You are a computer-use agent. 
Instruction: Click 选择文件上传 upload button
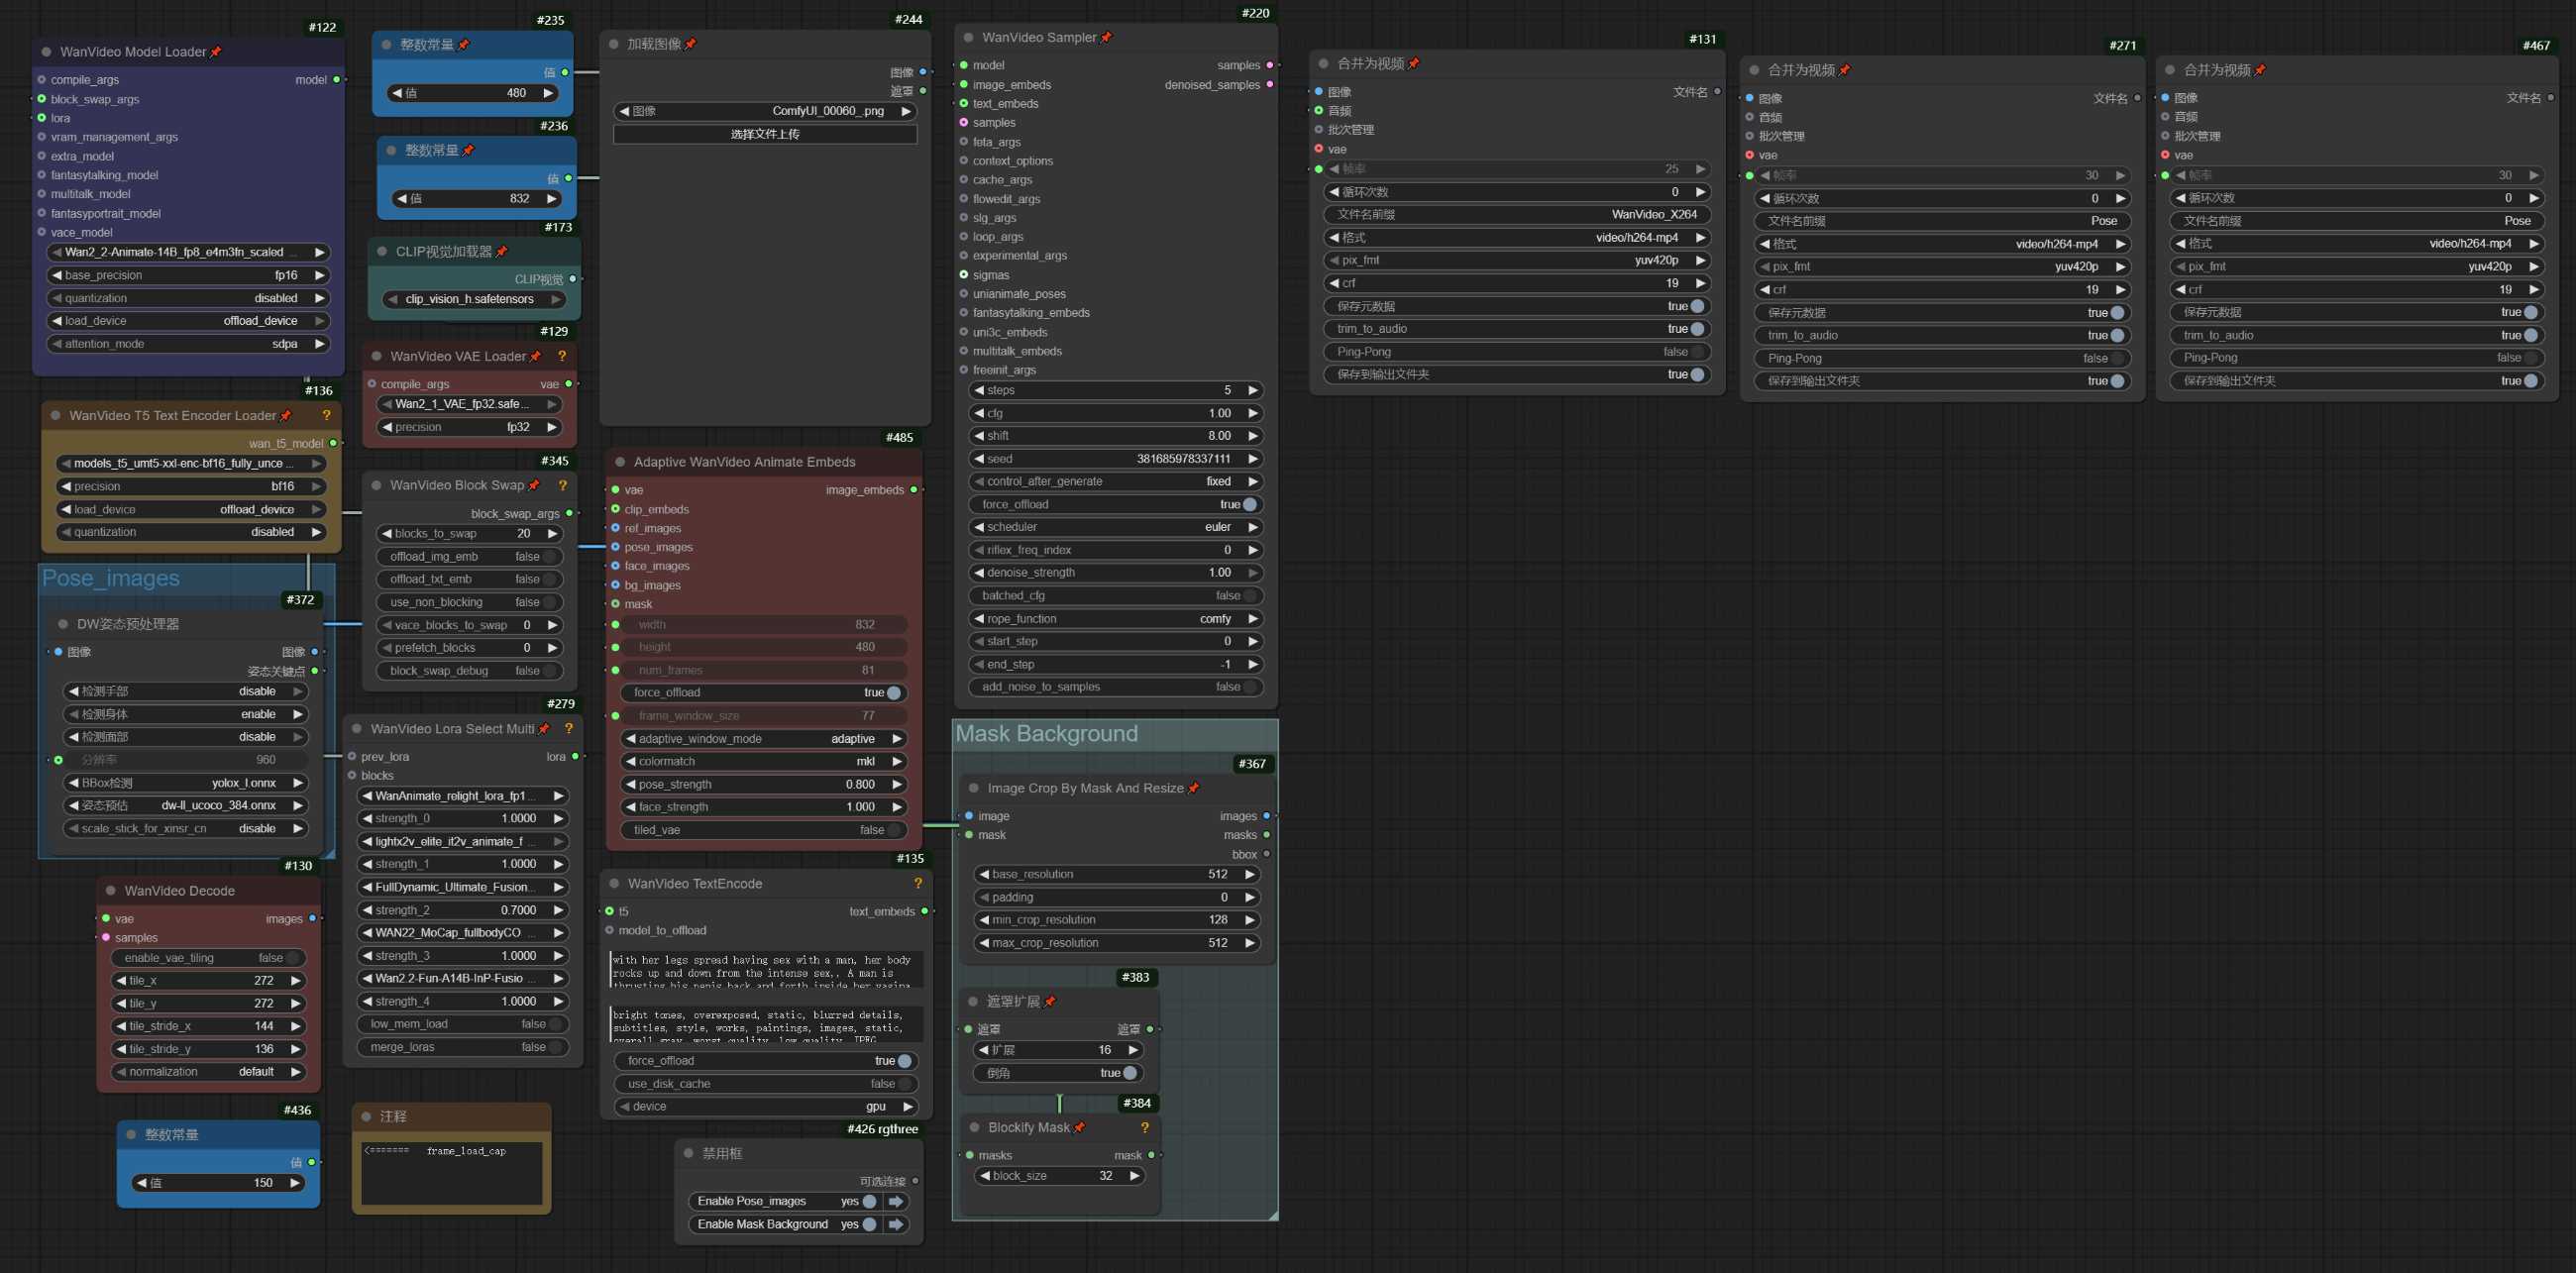tap(764, 134)
